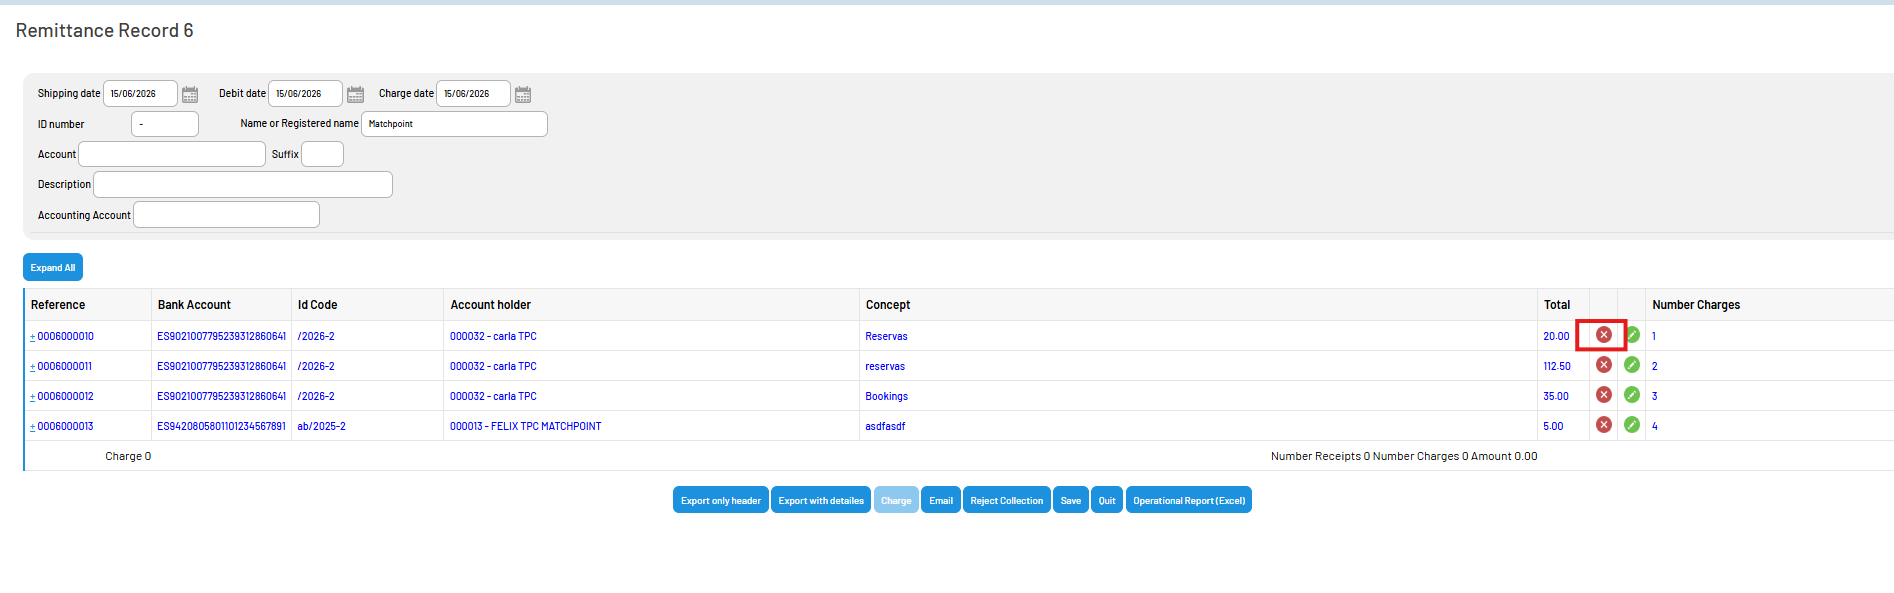This screenshot has width=1894, height=593.
Task: Click Export with detailes button
Action: coord(821,500)
